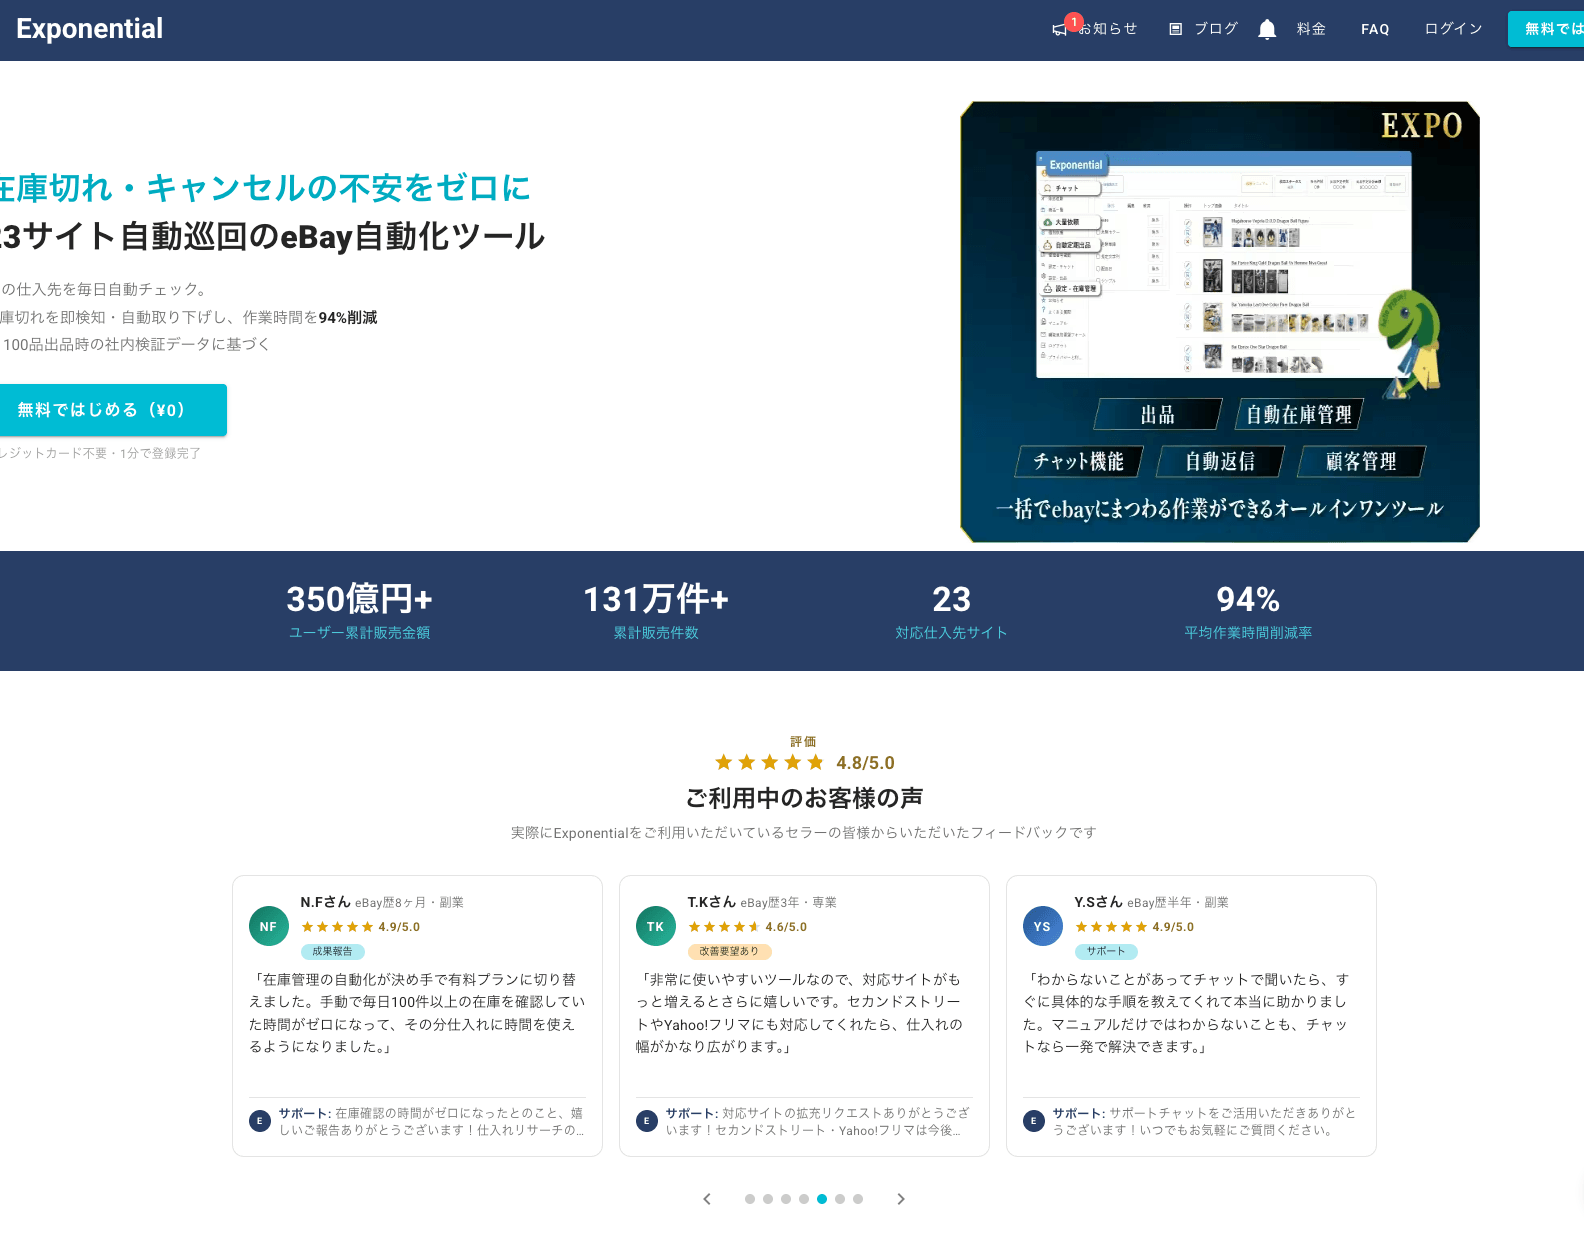
Task: Click the T.Kさん reviewer name
Action: [711, 902]
